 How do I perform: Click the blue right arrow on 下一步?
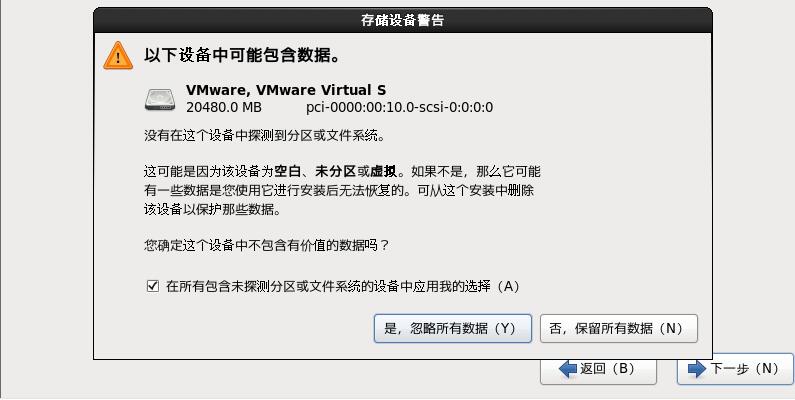697,369
